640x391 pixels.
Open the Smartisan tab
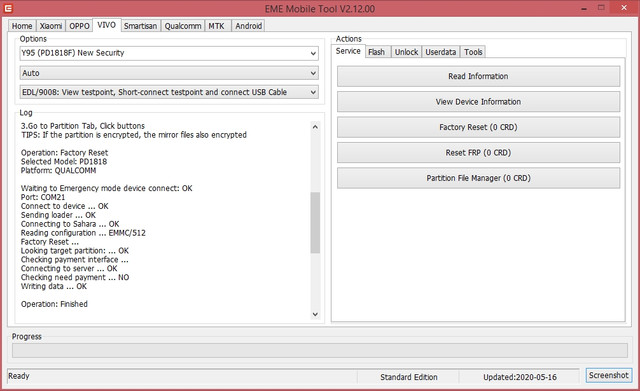[140, 26]
